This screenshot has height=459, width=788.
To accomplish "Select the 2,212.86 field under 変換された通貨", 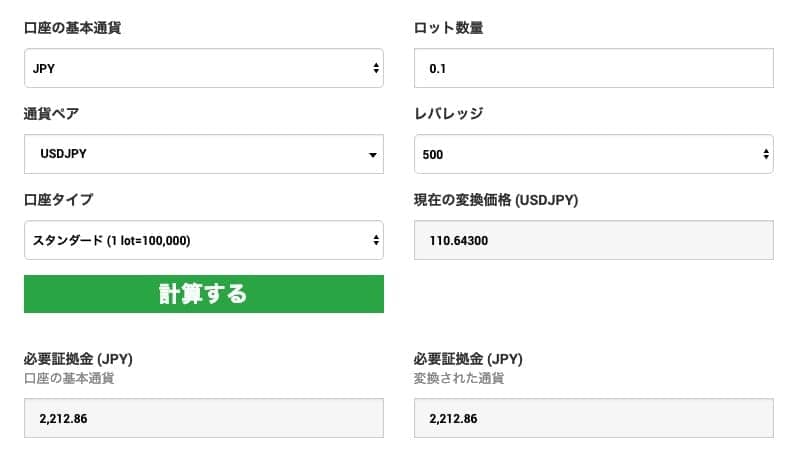I will click(x=593, y=418).
